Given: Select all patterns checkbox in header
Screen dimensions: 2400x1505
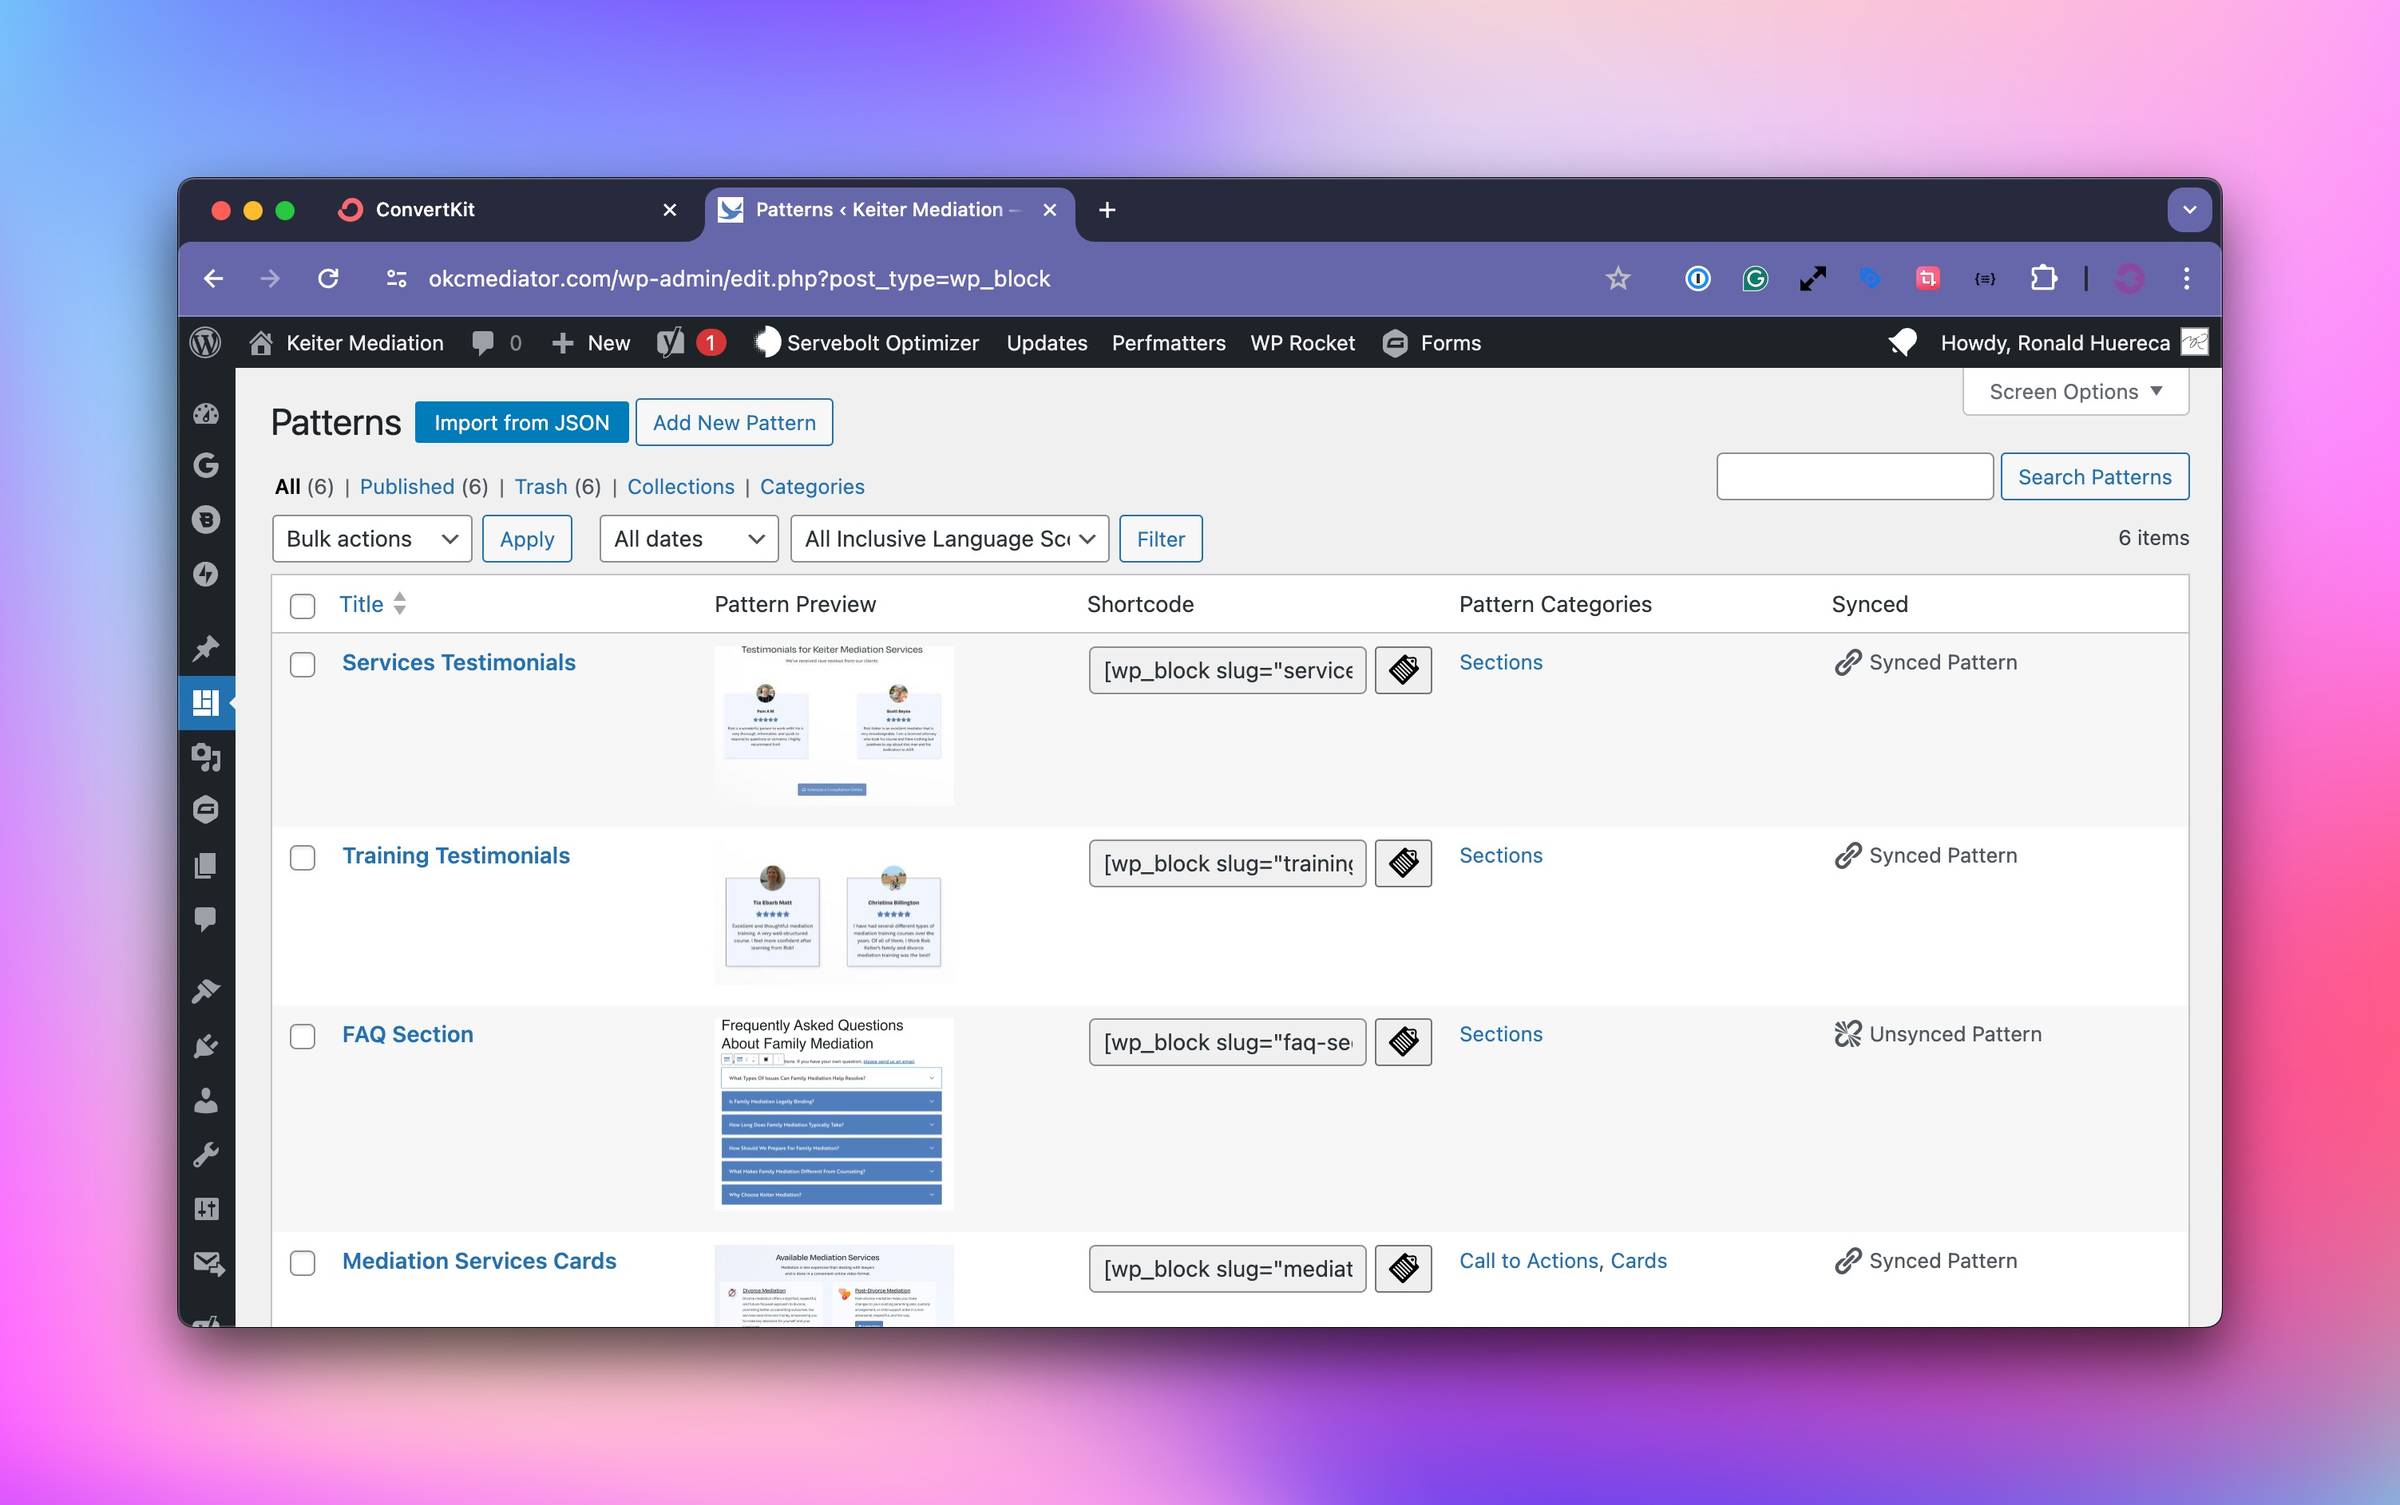Looking at the screenshot, I should pos(302,605).
